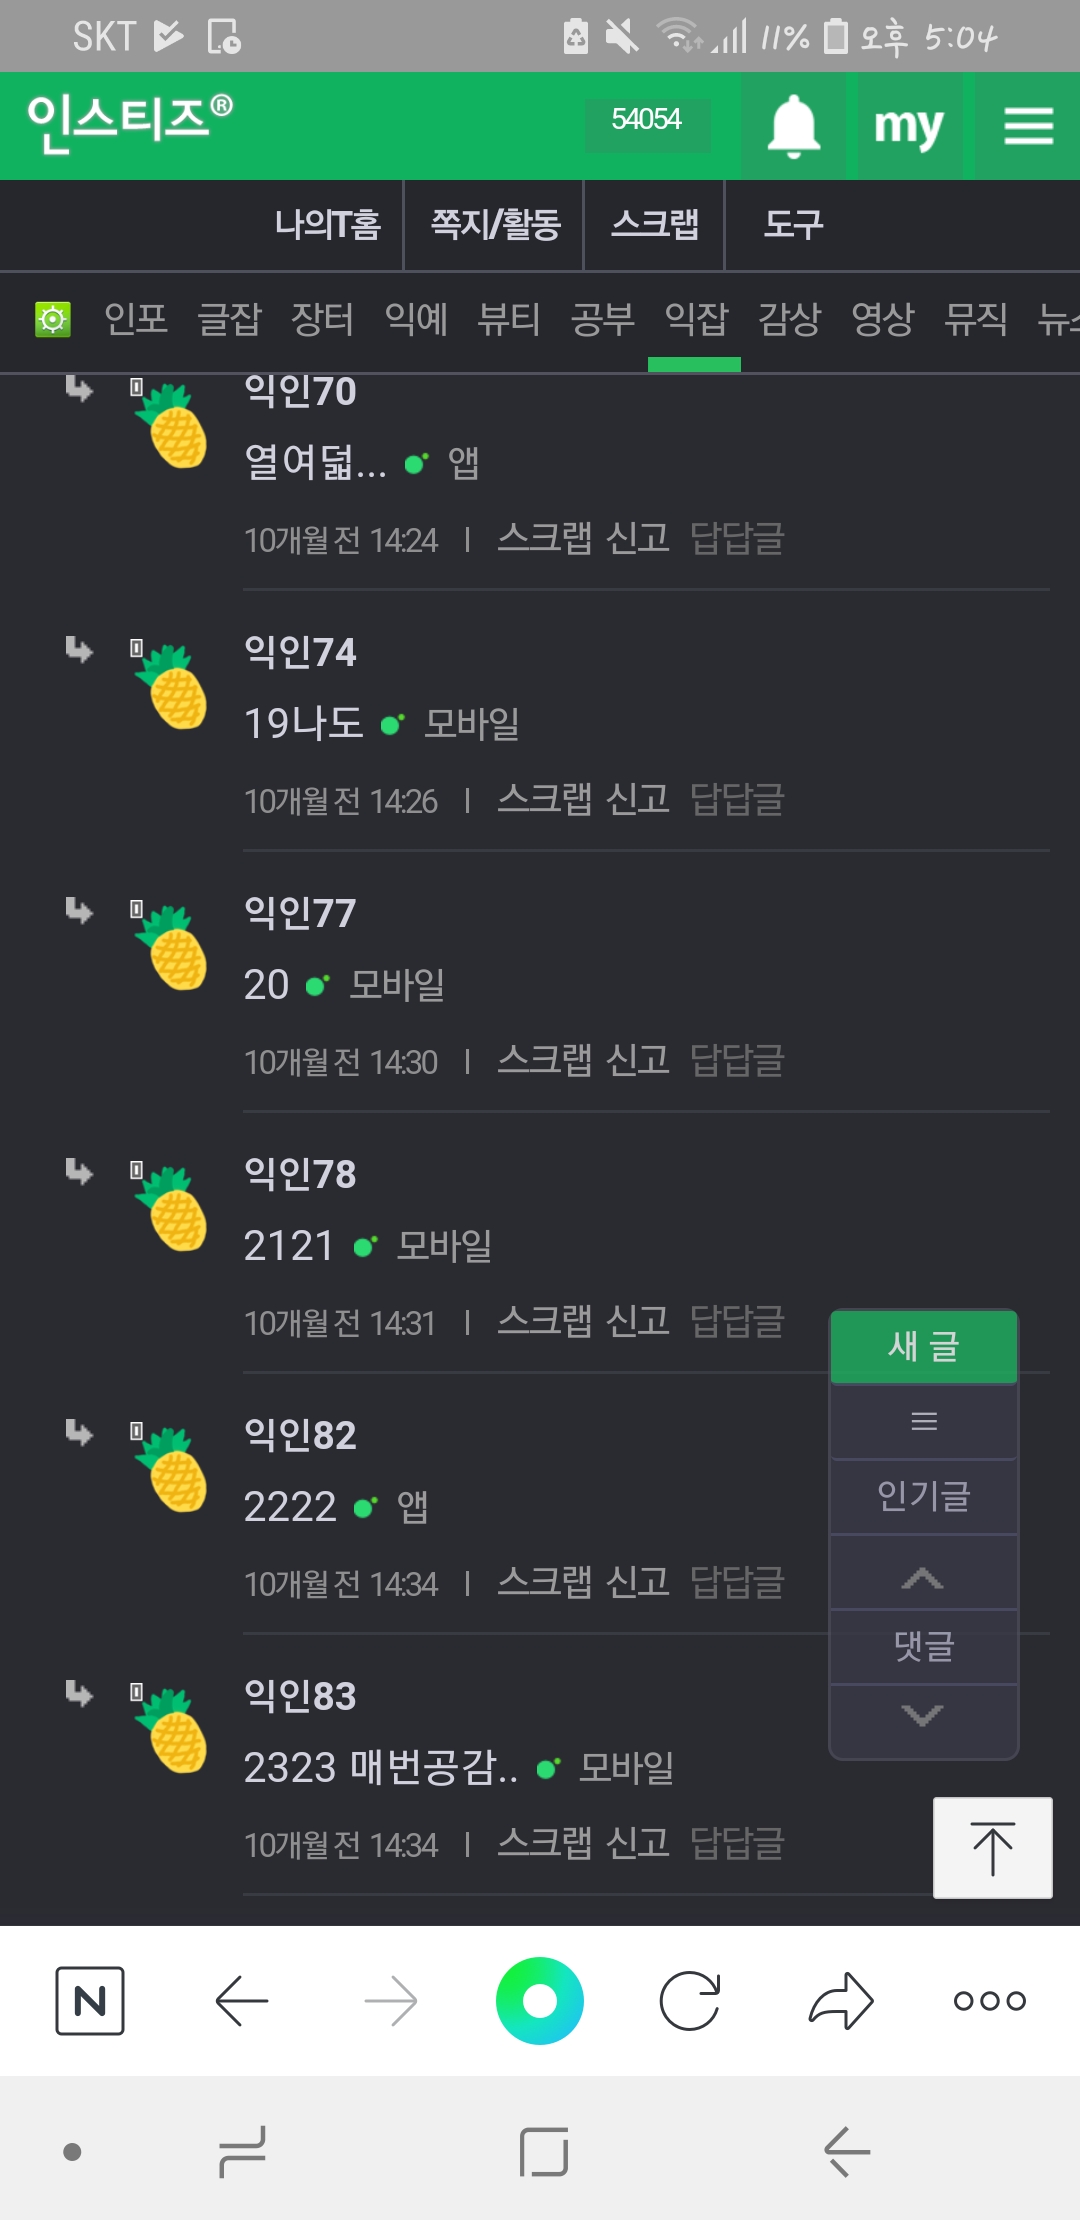
Task: Tap the Naver N home icon
Action: pos(90,2001)
